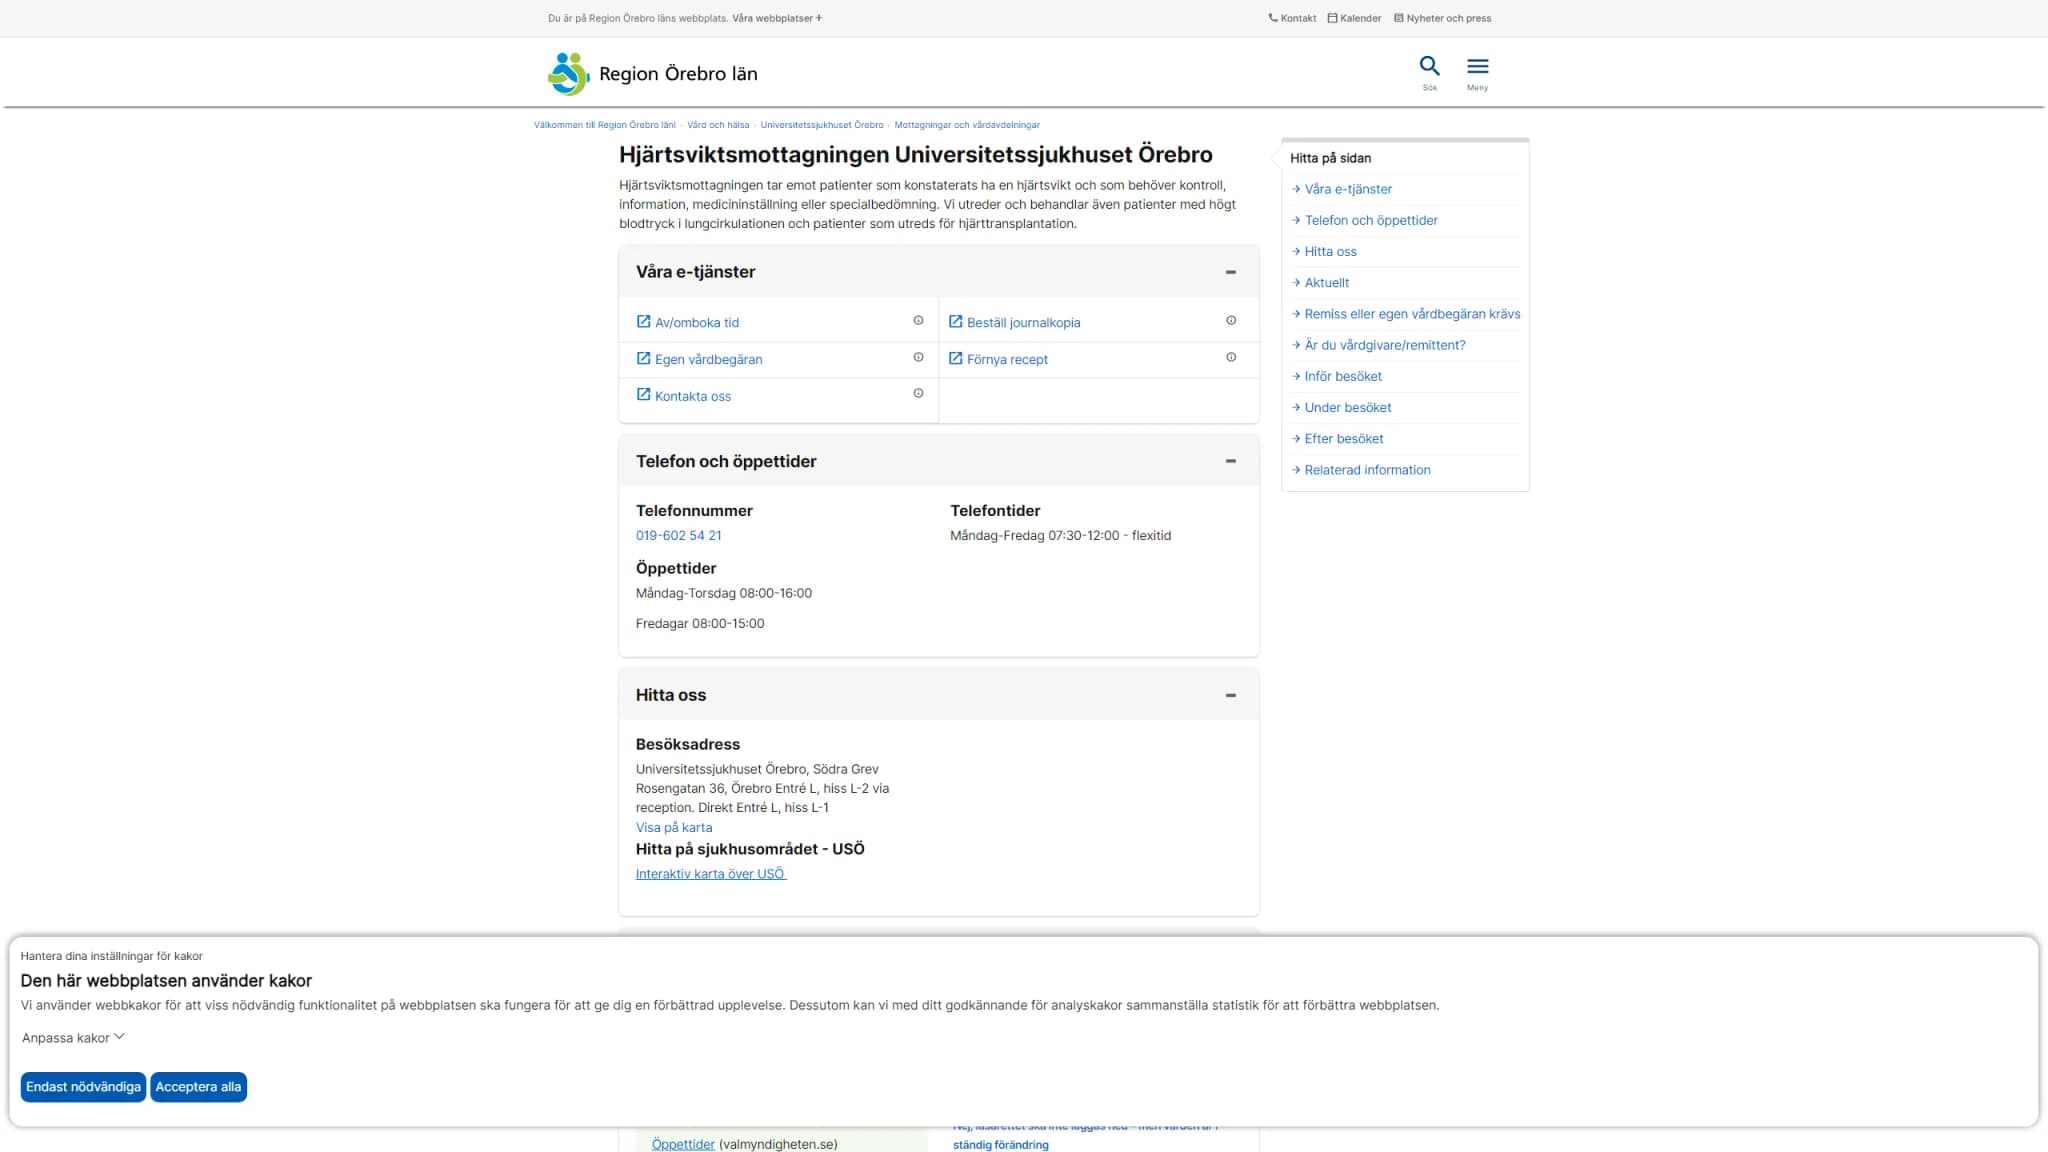Screen dimensions: 2048x1152
Task: Click the Kontakt phone icon in top bar
Action: (1273, 18)
